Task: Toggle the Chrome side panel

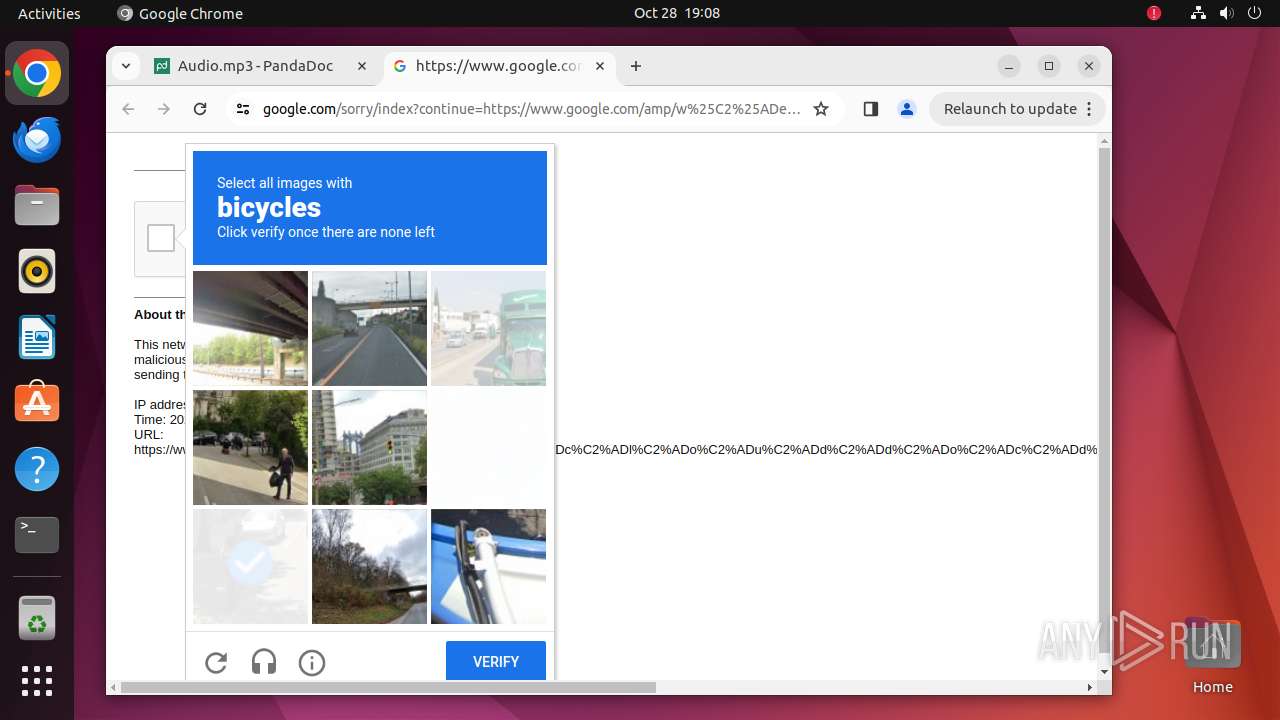Action: point(870,109)
